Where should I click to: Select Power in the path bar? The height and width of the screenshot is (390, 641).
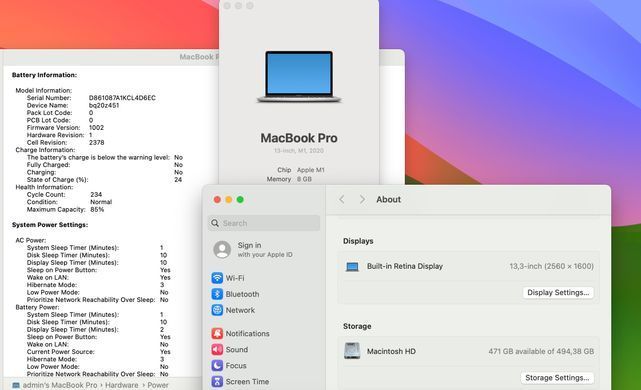pos(158,385)
